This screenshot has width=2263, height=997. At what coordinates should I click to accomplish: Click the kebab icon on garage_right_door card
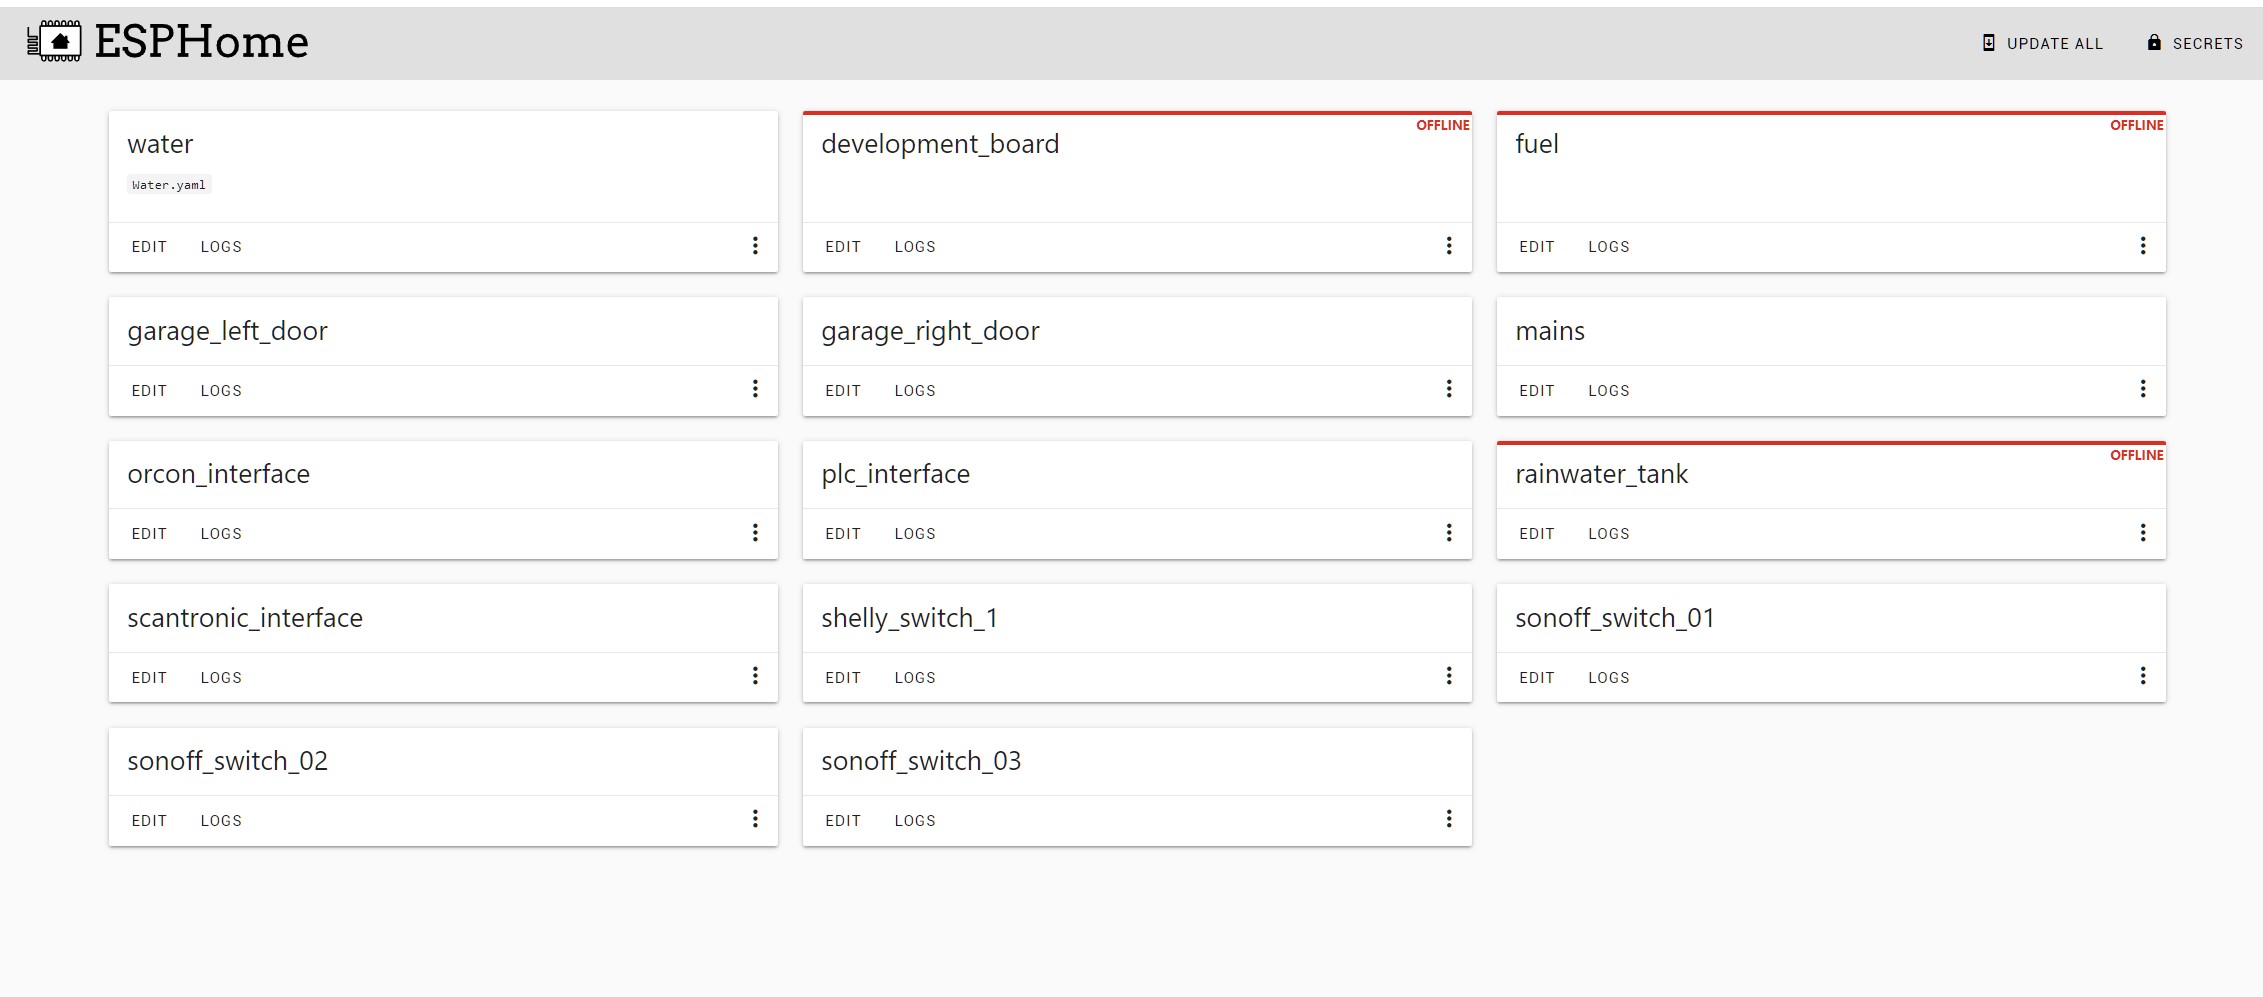tap(1449, 389)
